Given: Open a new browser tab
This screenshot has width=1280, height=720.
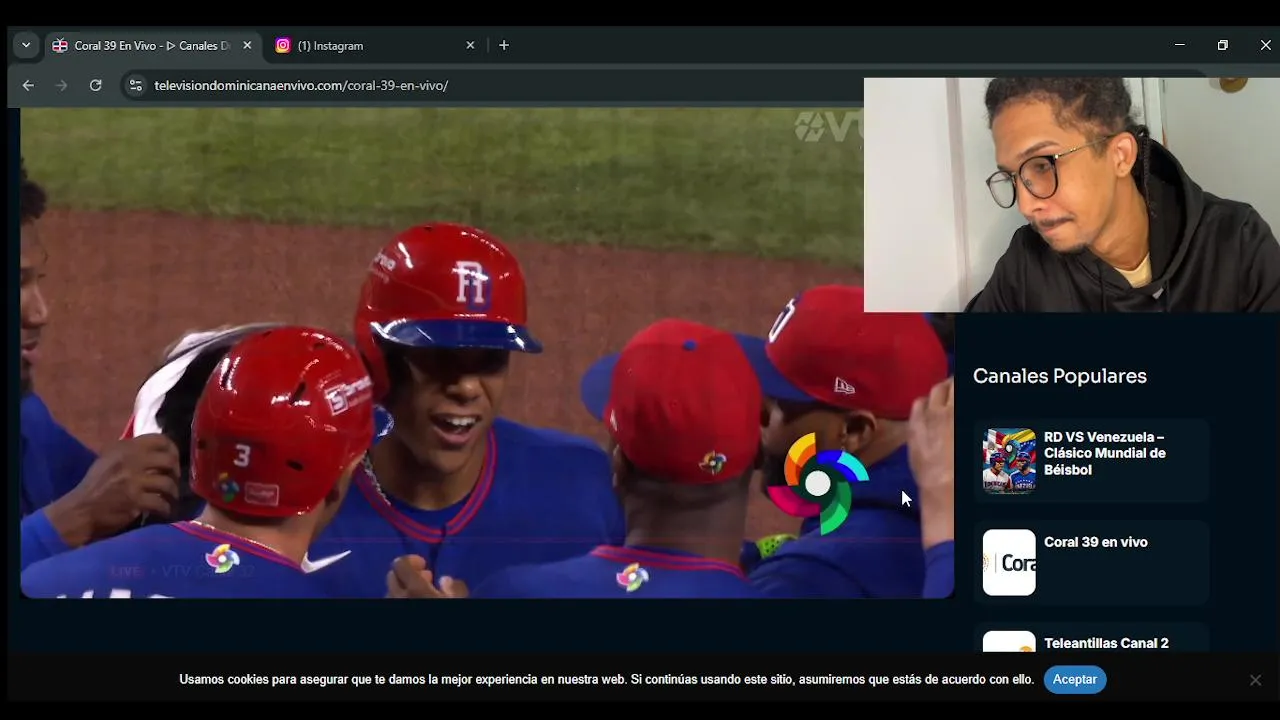Looking at the screenshot, I should pos(504,45).
